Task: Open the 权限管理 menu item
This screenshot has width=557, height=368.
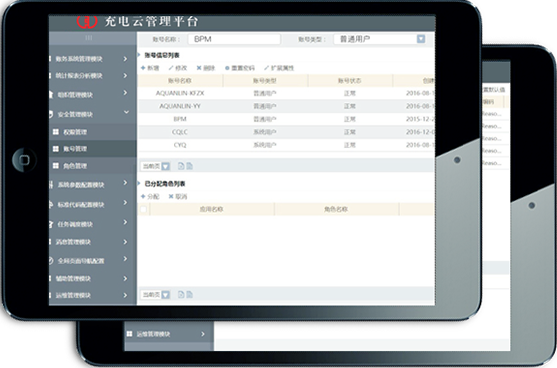Action: (x=92, y=132)
